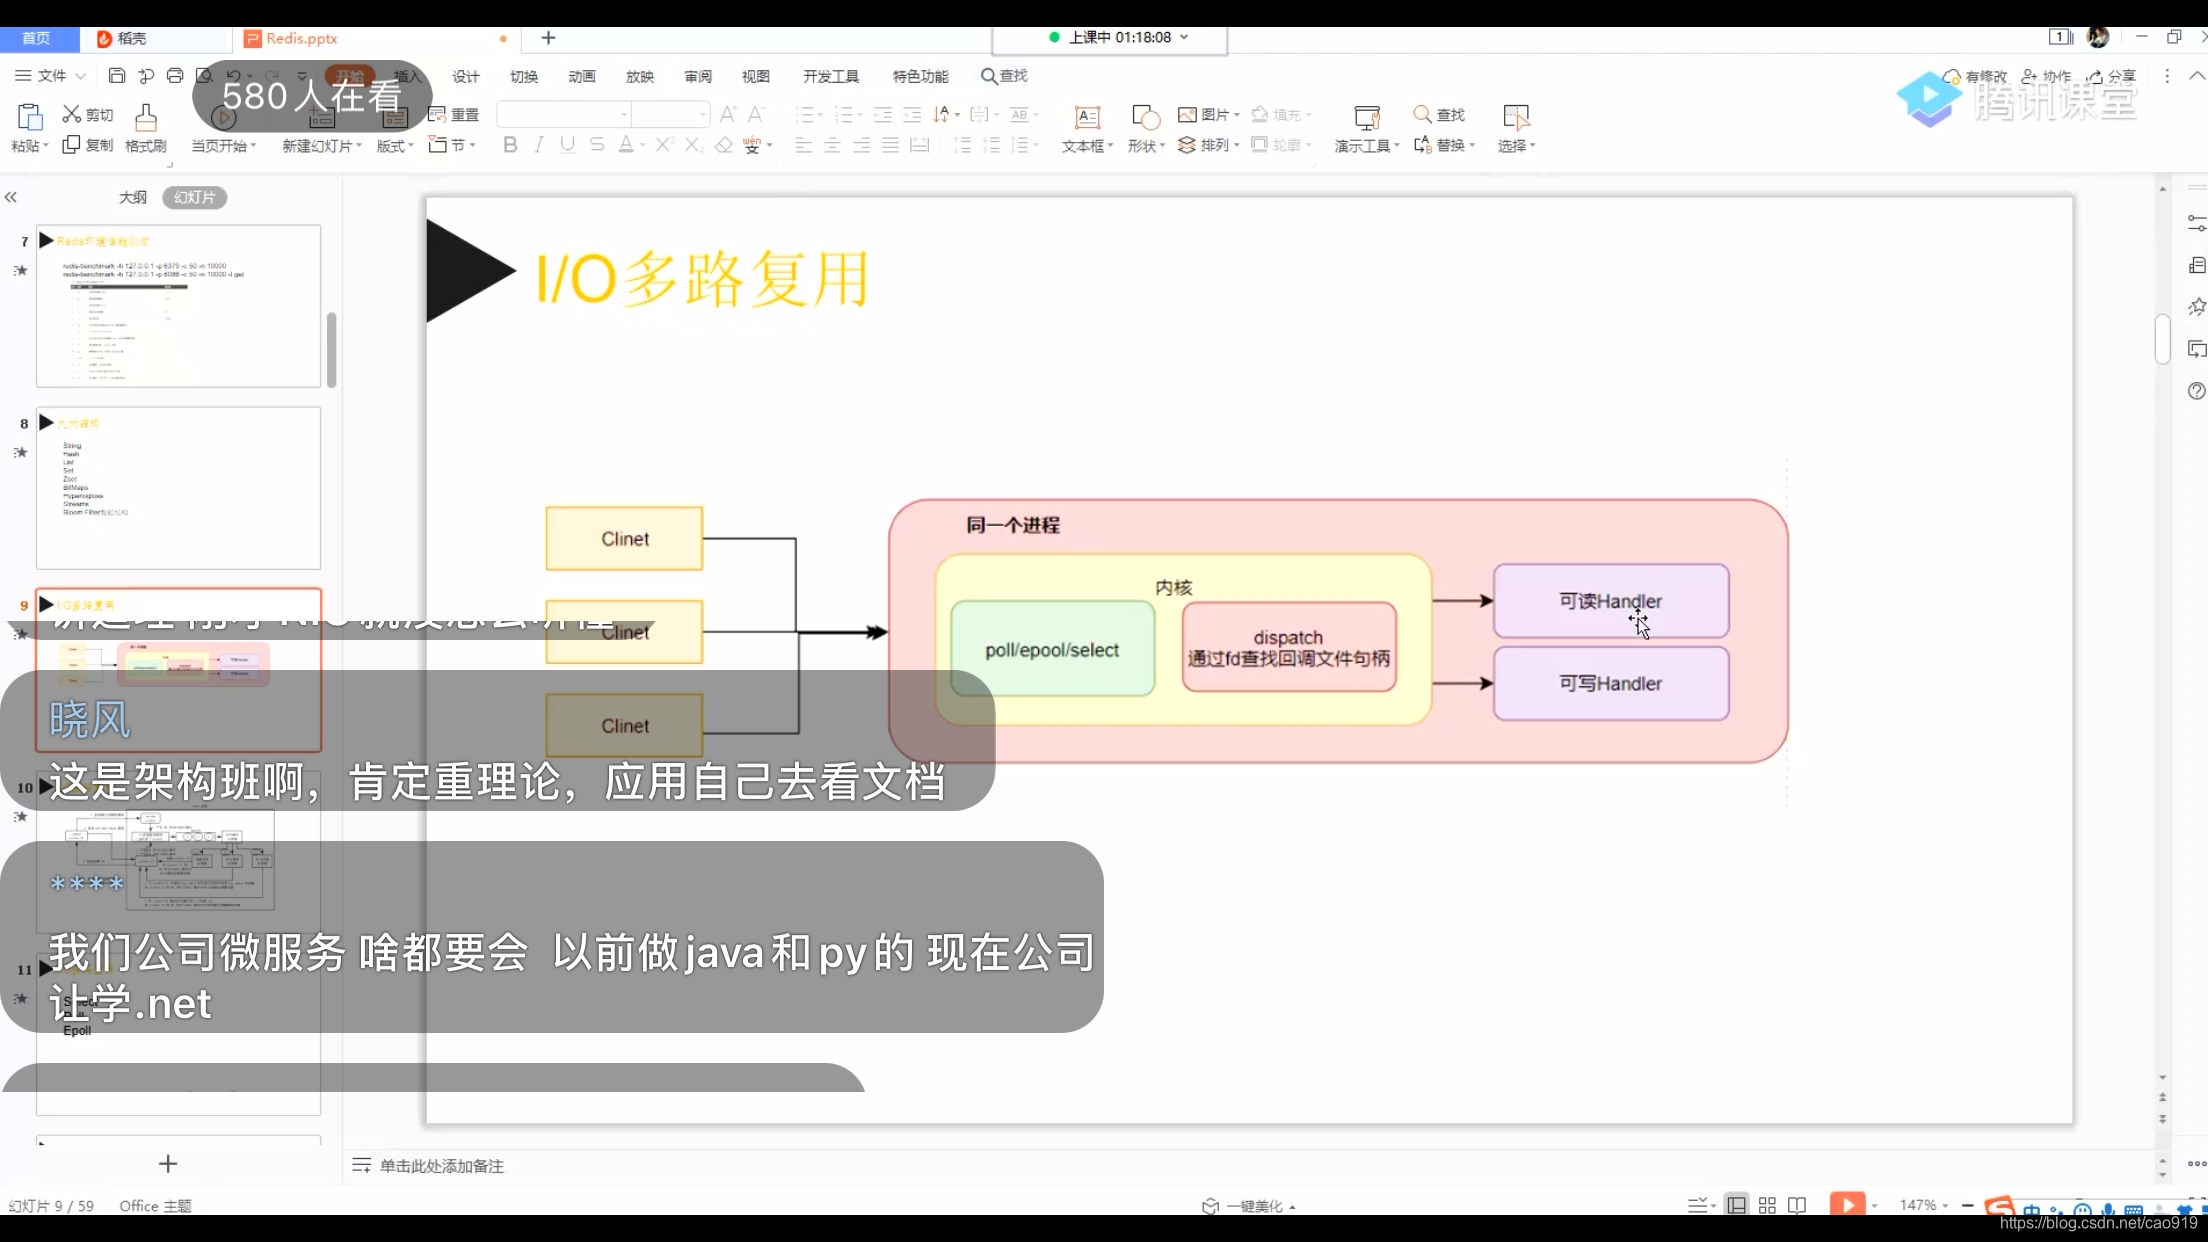Open the 演示工具 presentation tools

[x=1365, y=128]
